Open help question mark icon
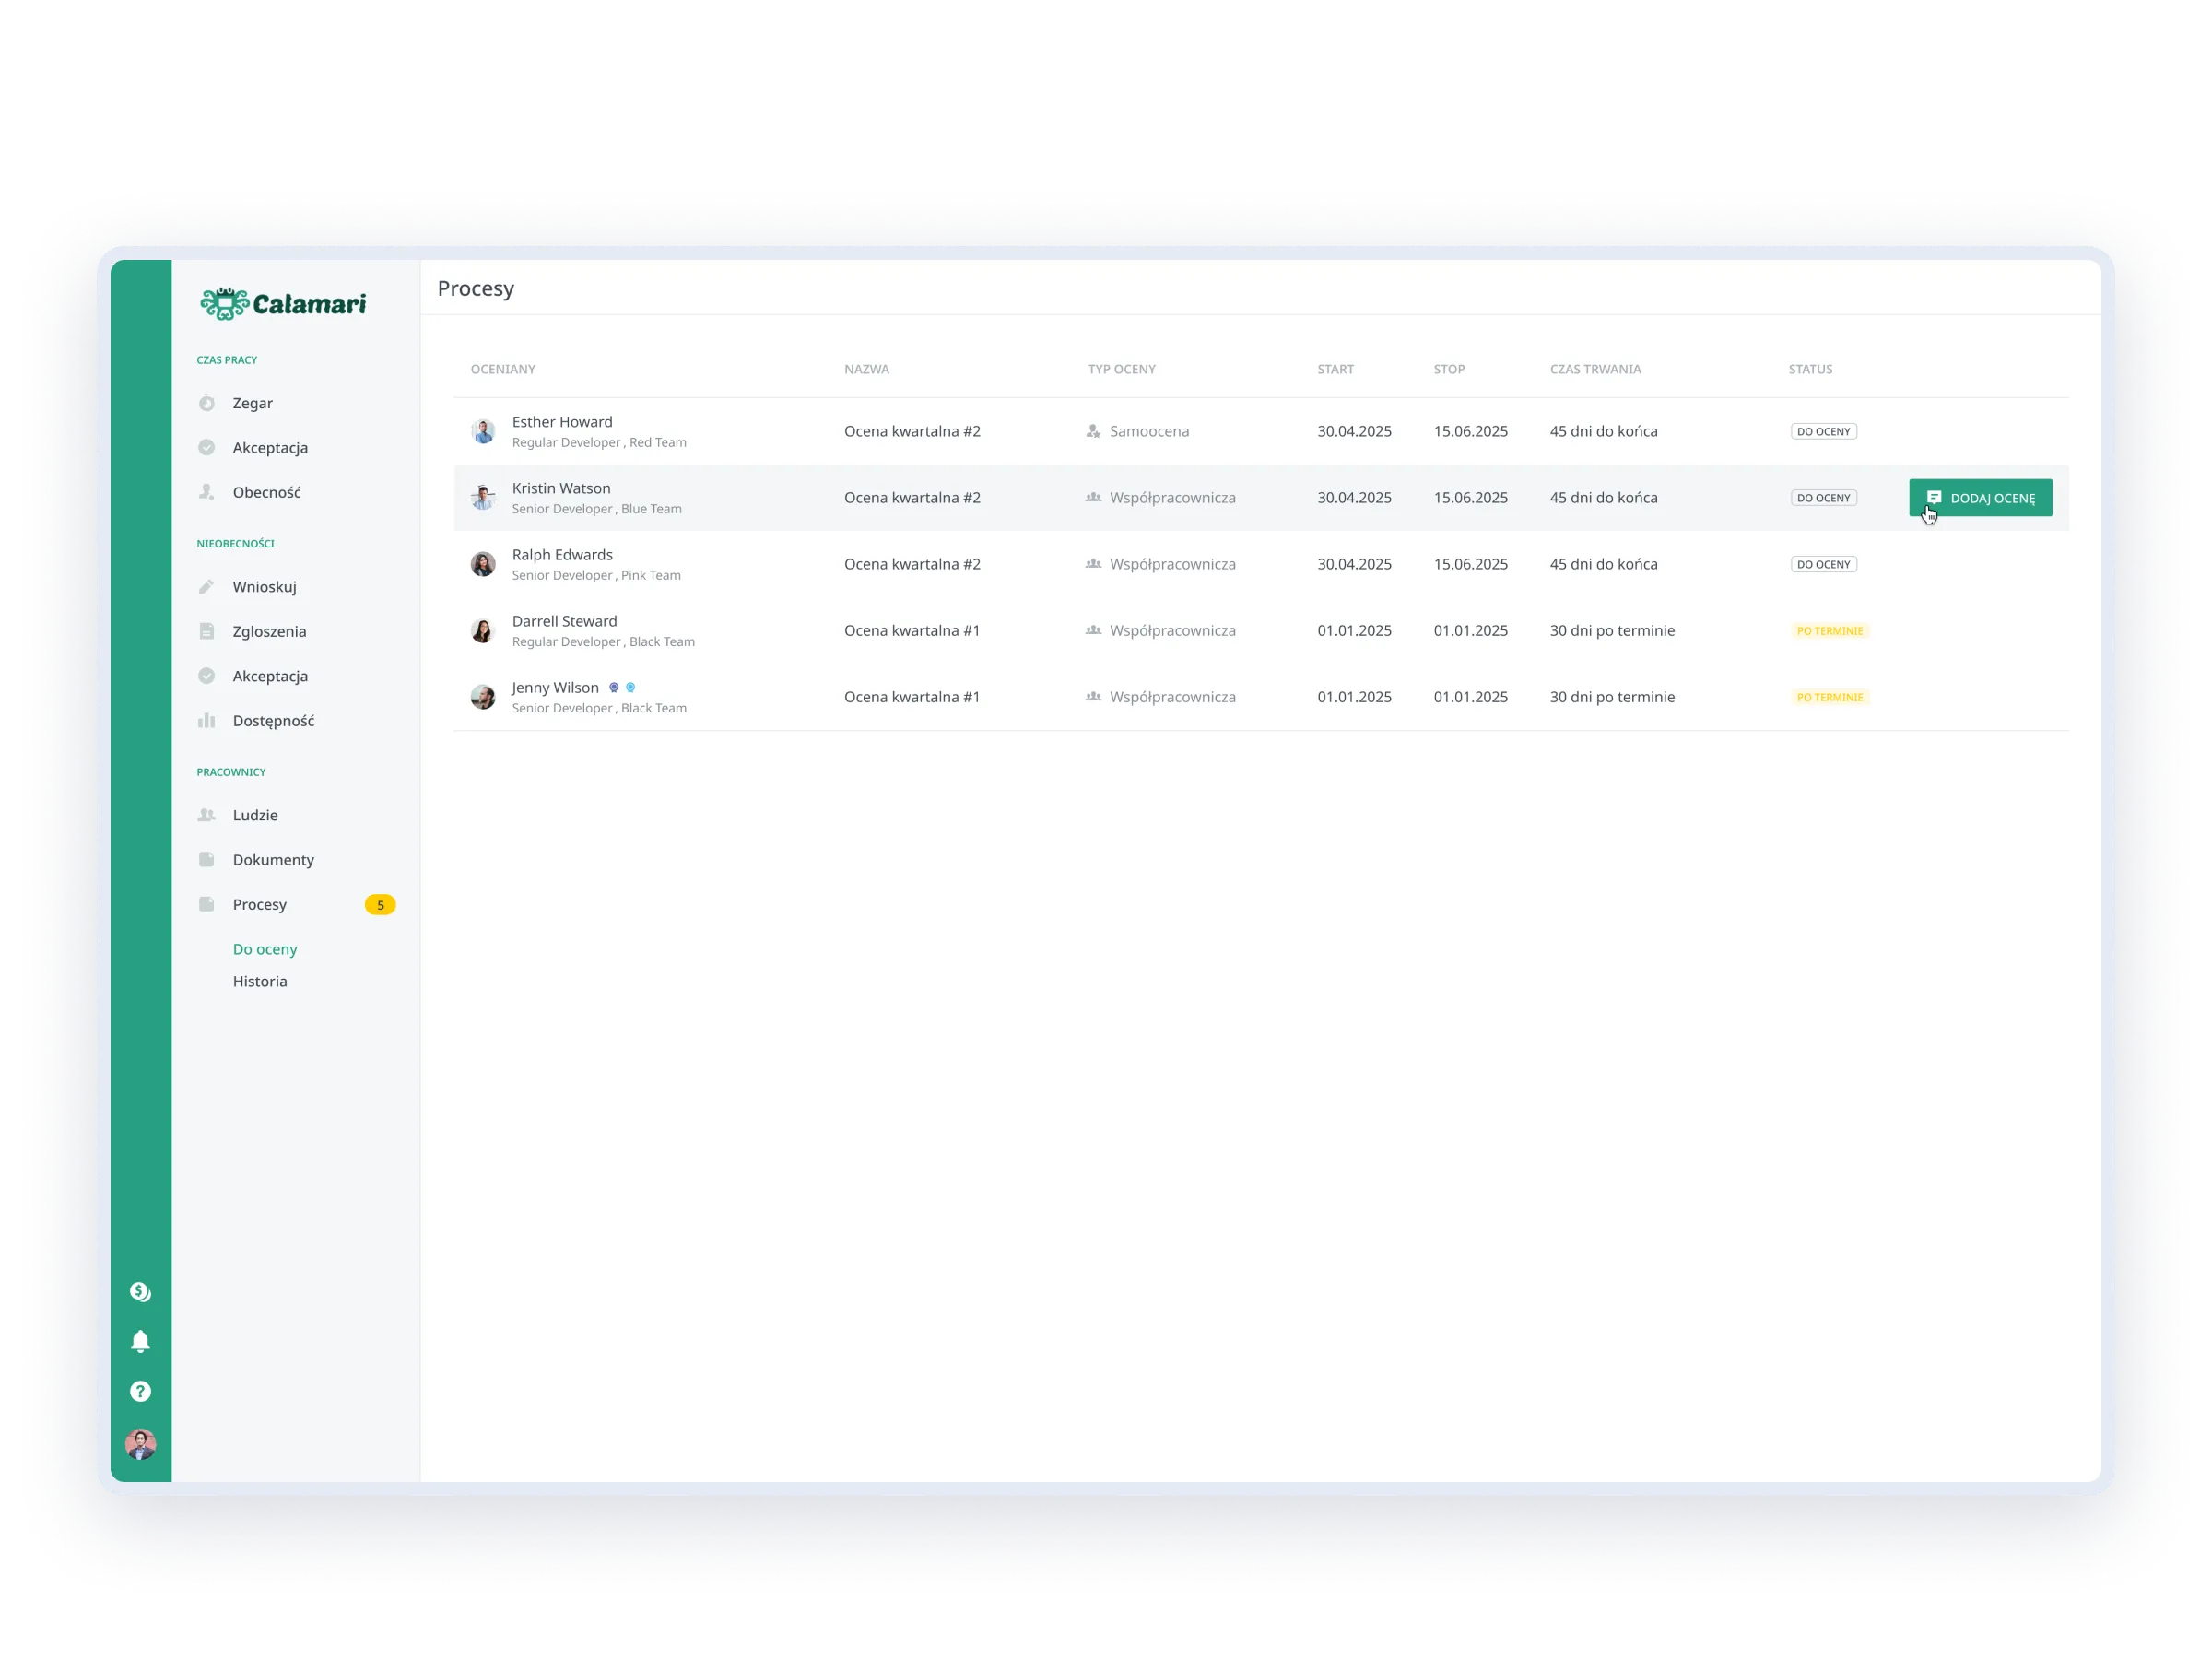 [141, 1391]
